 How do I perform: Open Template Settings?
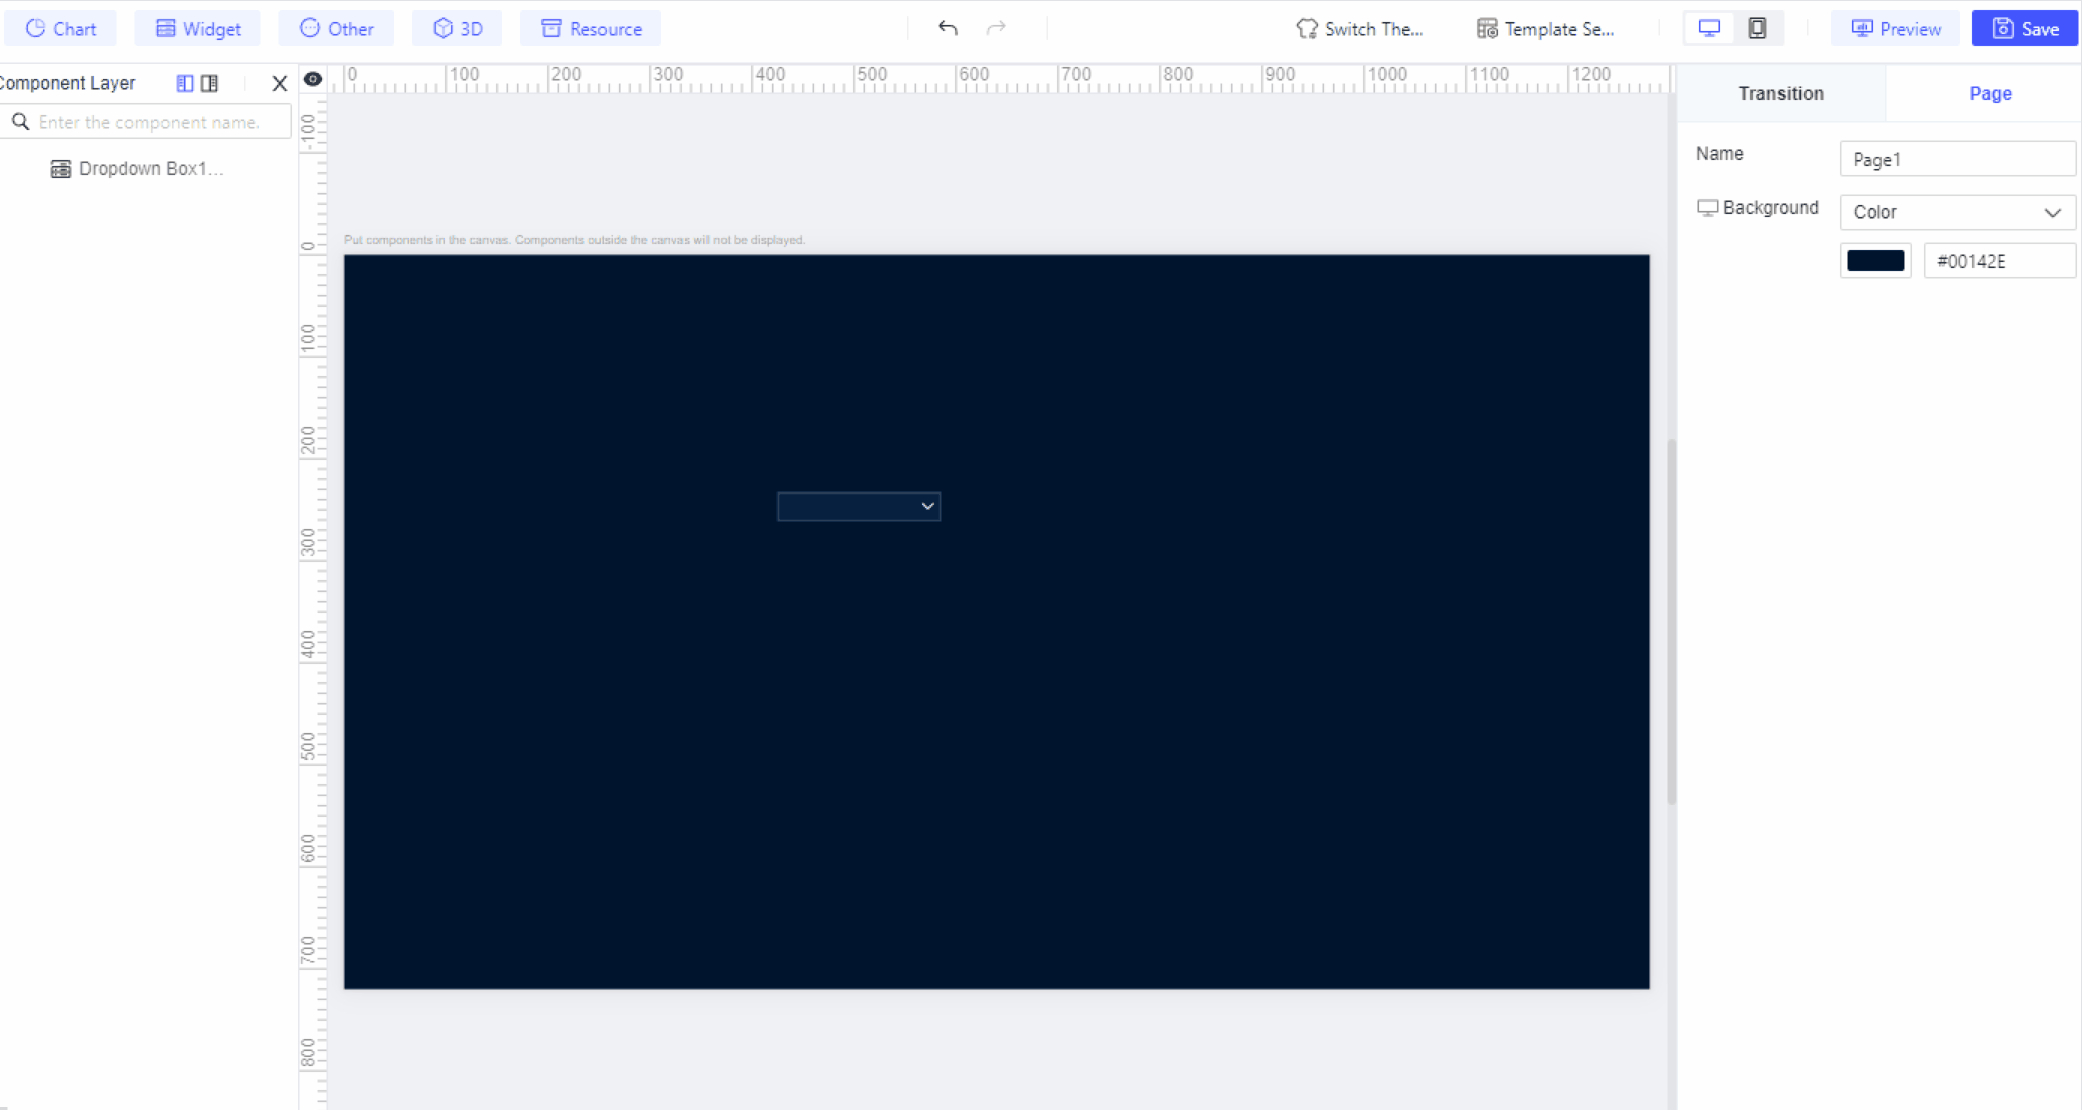pyautogui.click(x=1545, y=29)
